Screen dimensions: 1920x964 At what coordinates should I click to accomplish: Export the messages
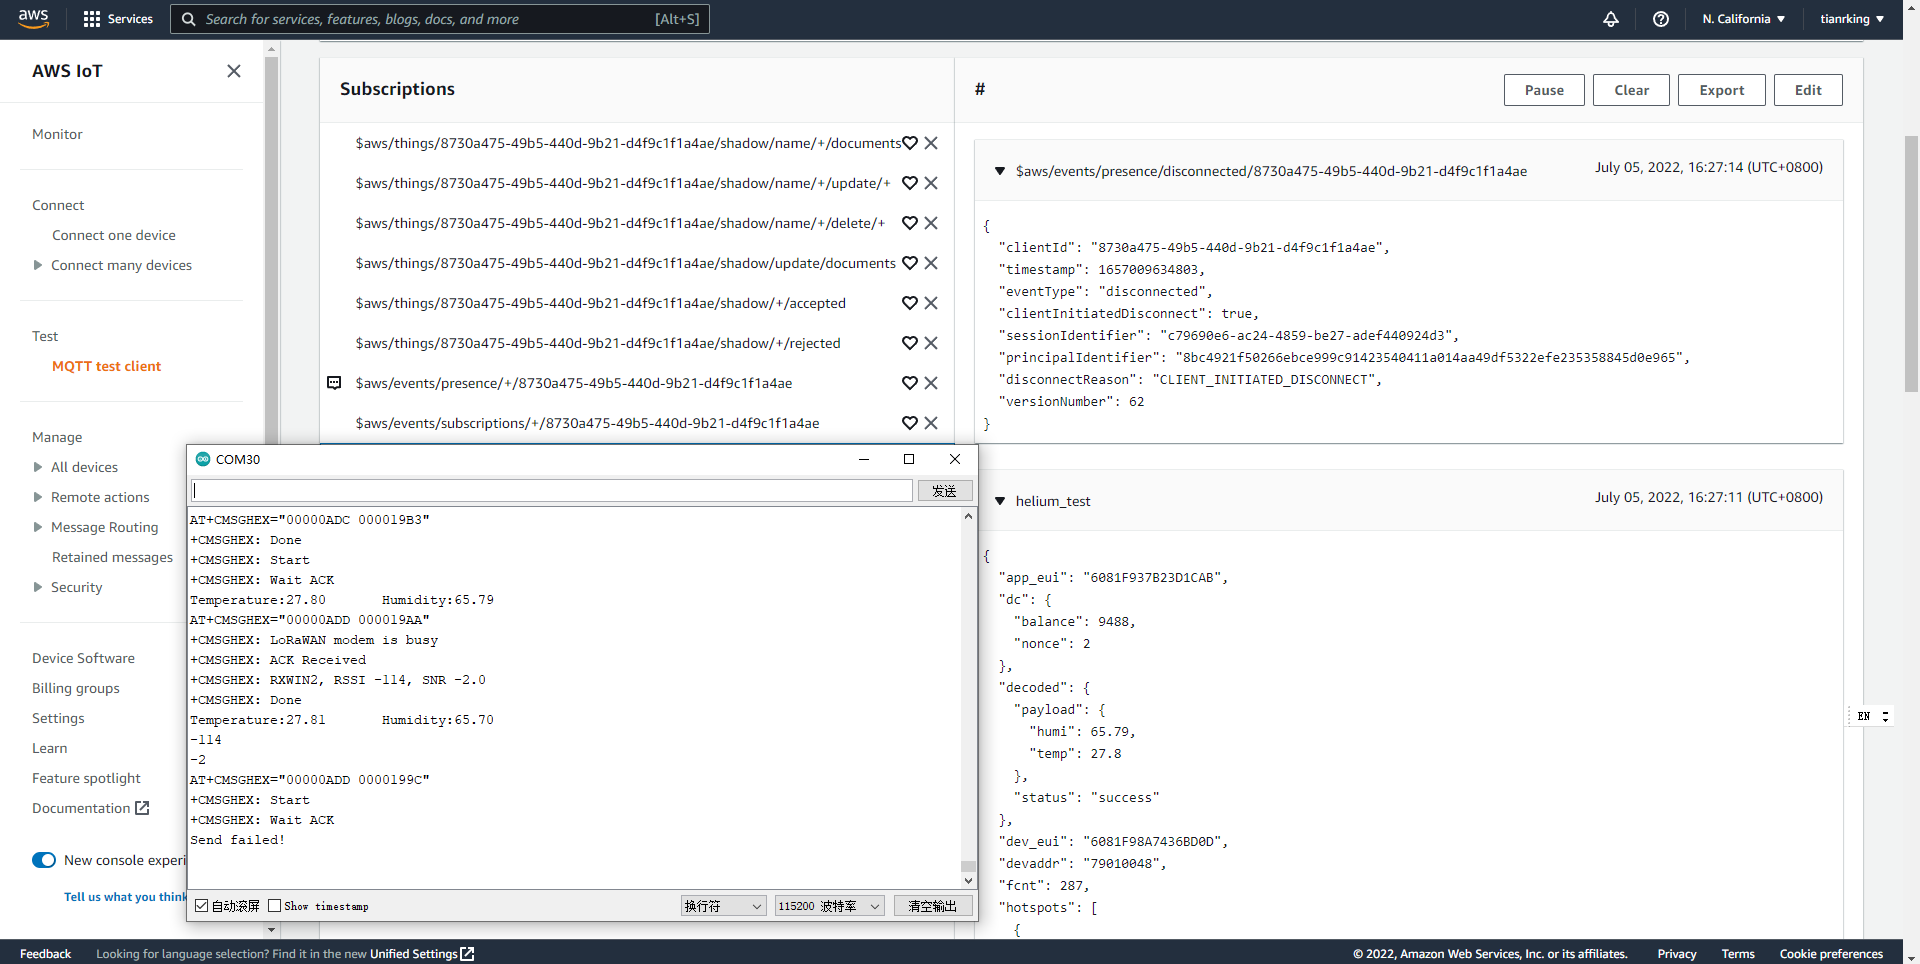(x=1721, y=90)
